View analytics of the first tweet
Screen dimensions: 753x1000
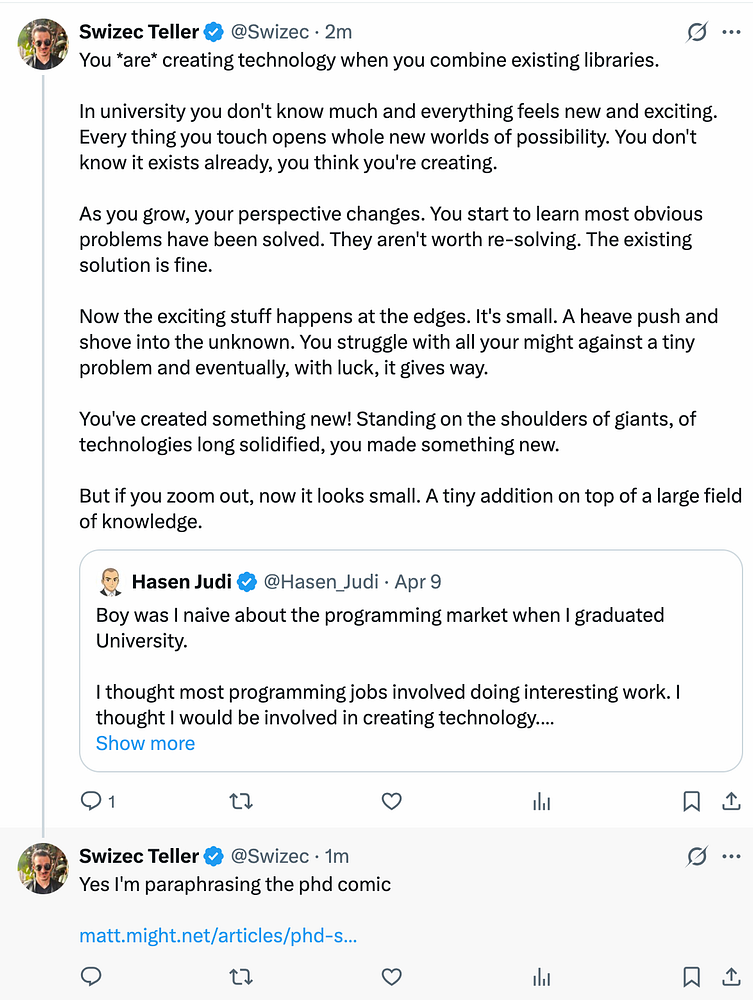[542, 801]
